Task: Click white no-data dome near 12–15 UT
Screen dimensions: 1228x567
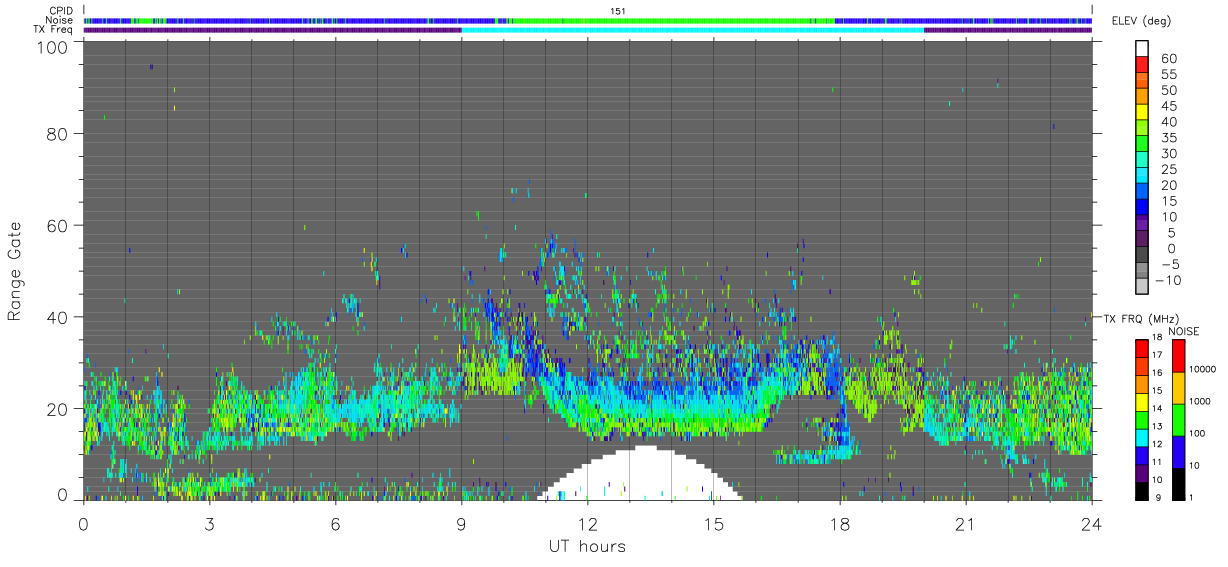Action: (x=640, y=475)
